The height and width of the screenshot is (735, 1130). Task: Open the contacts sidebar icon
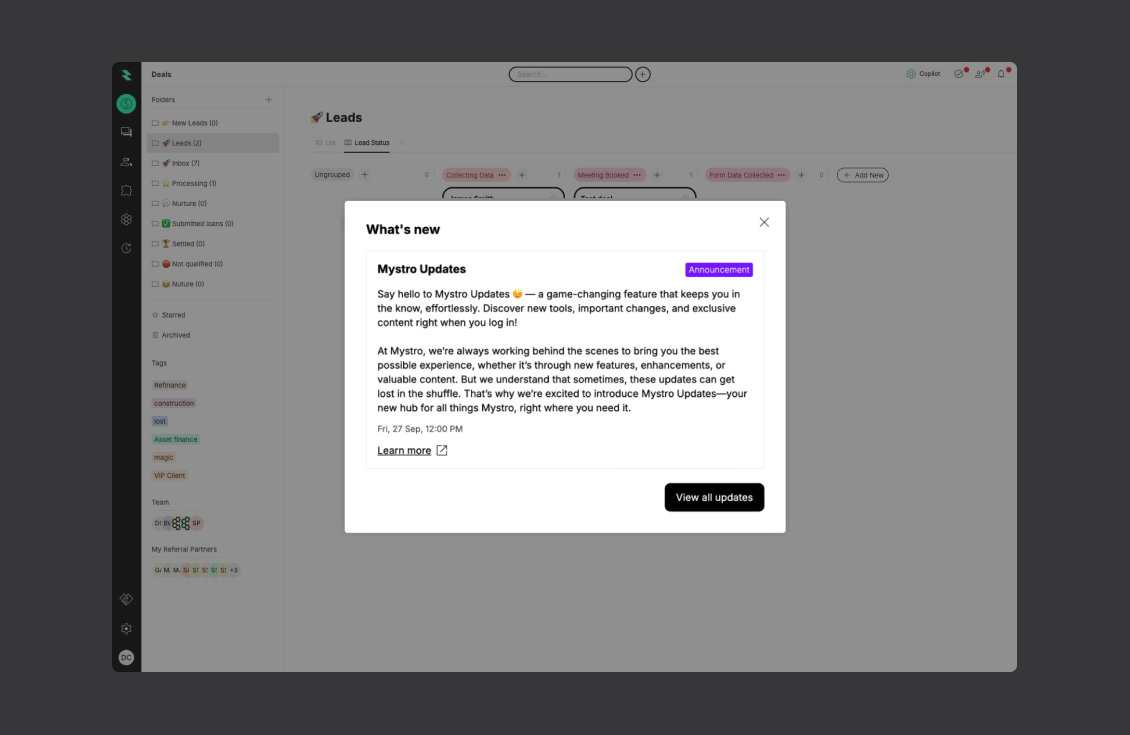tap(126, 161)
